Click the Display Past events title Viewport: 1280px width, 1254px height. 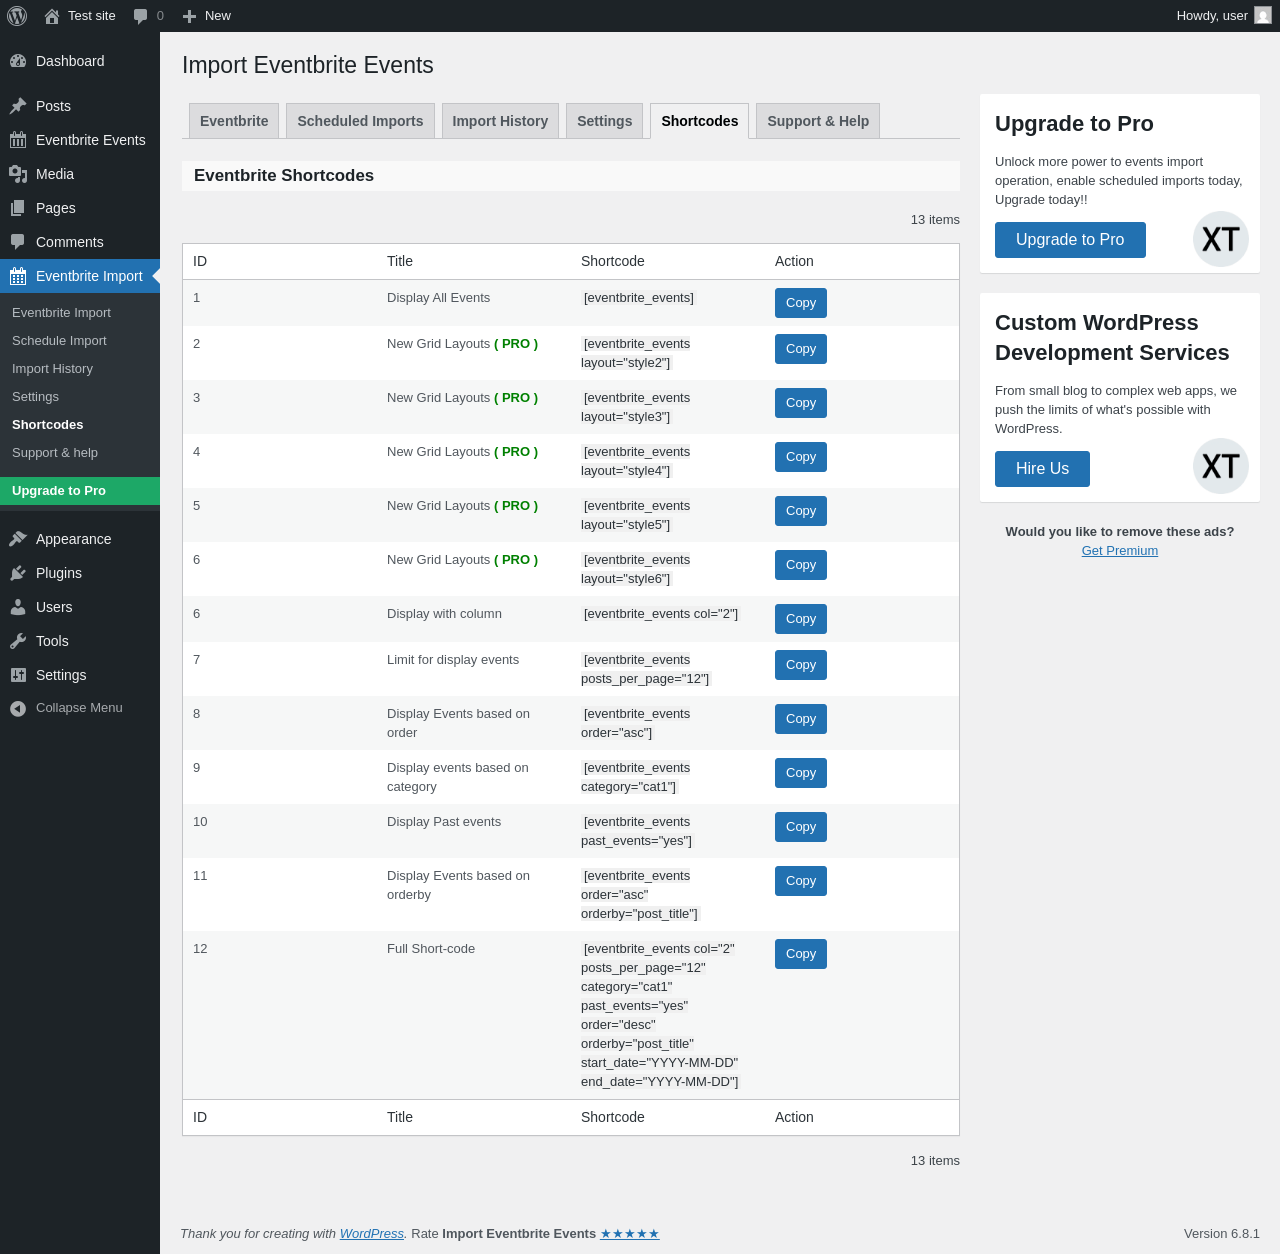444,822
